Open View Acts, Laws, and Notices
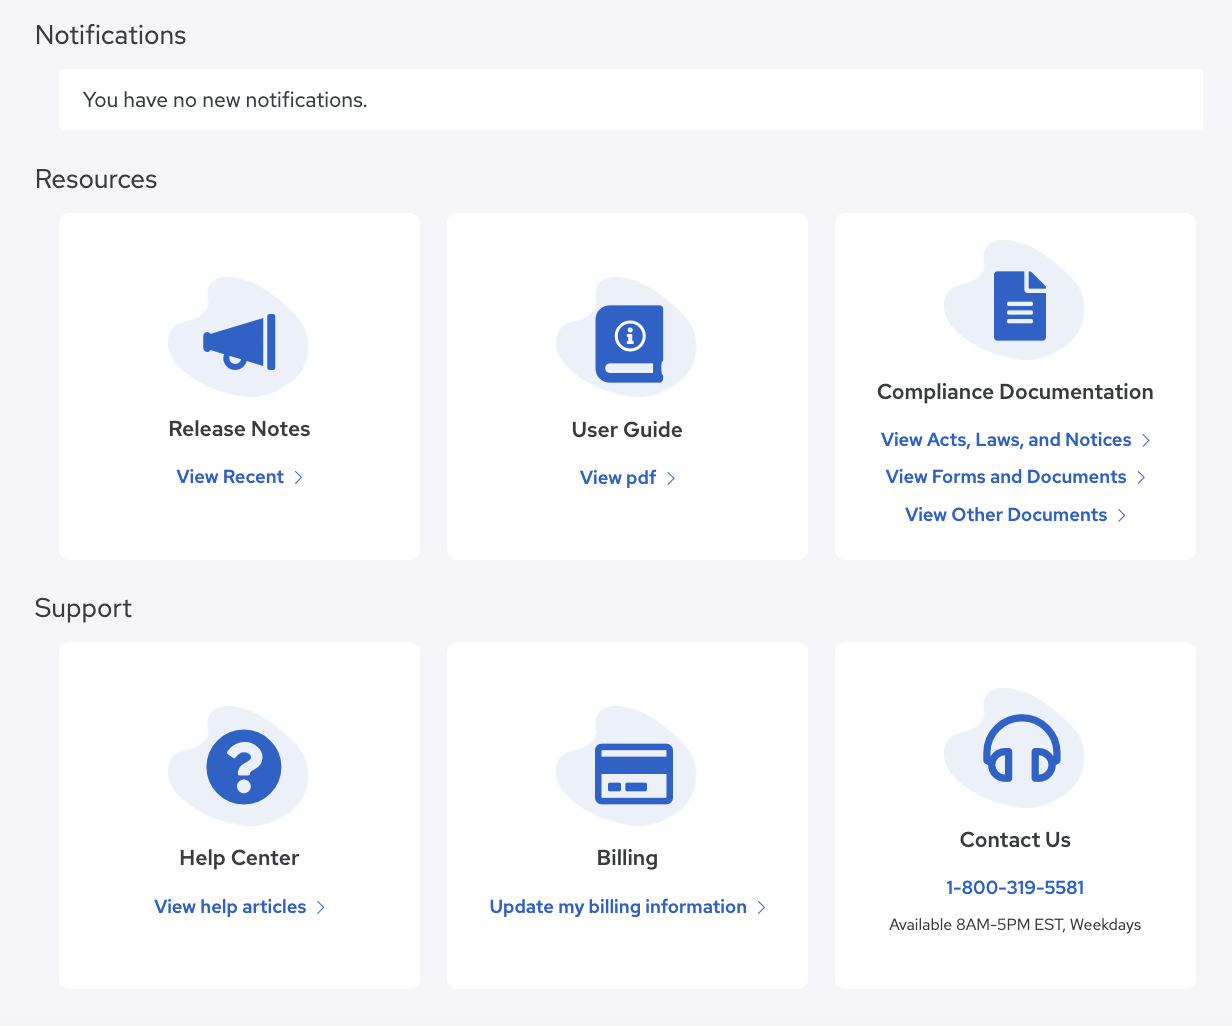This screenshot has height=1026, width=1232. click(1006, 440)
